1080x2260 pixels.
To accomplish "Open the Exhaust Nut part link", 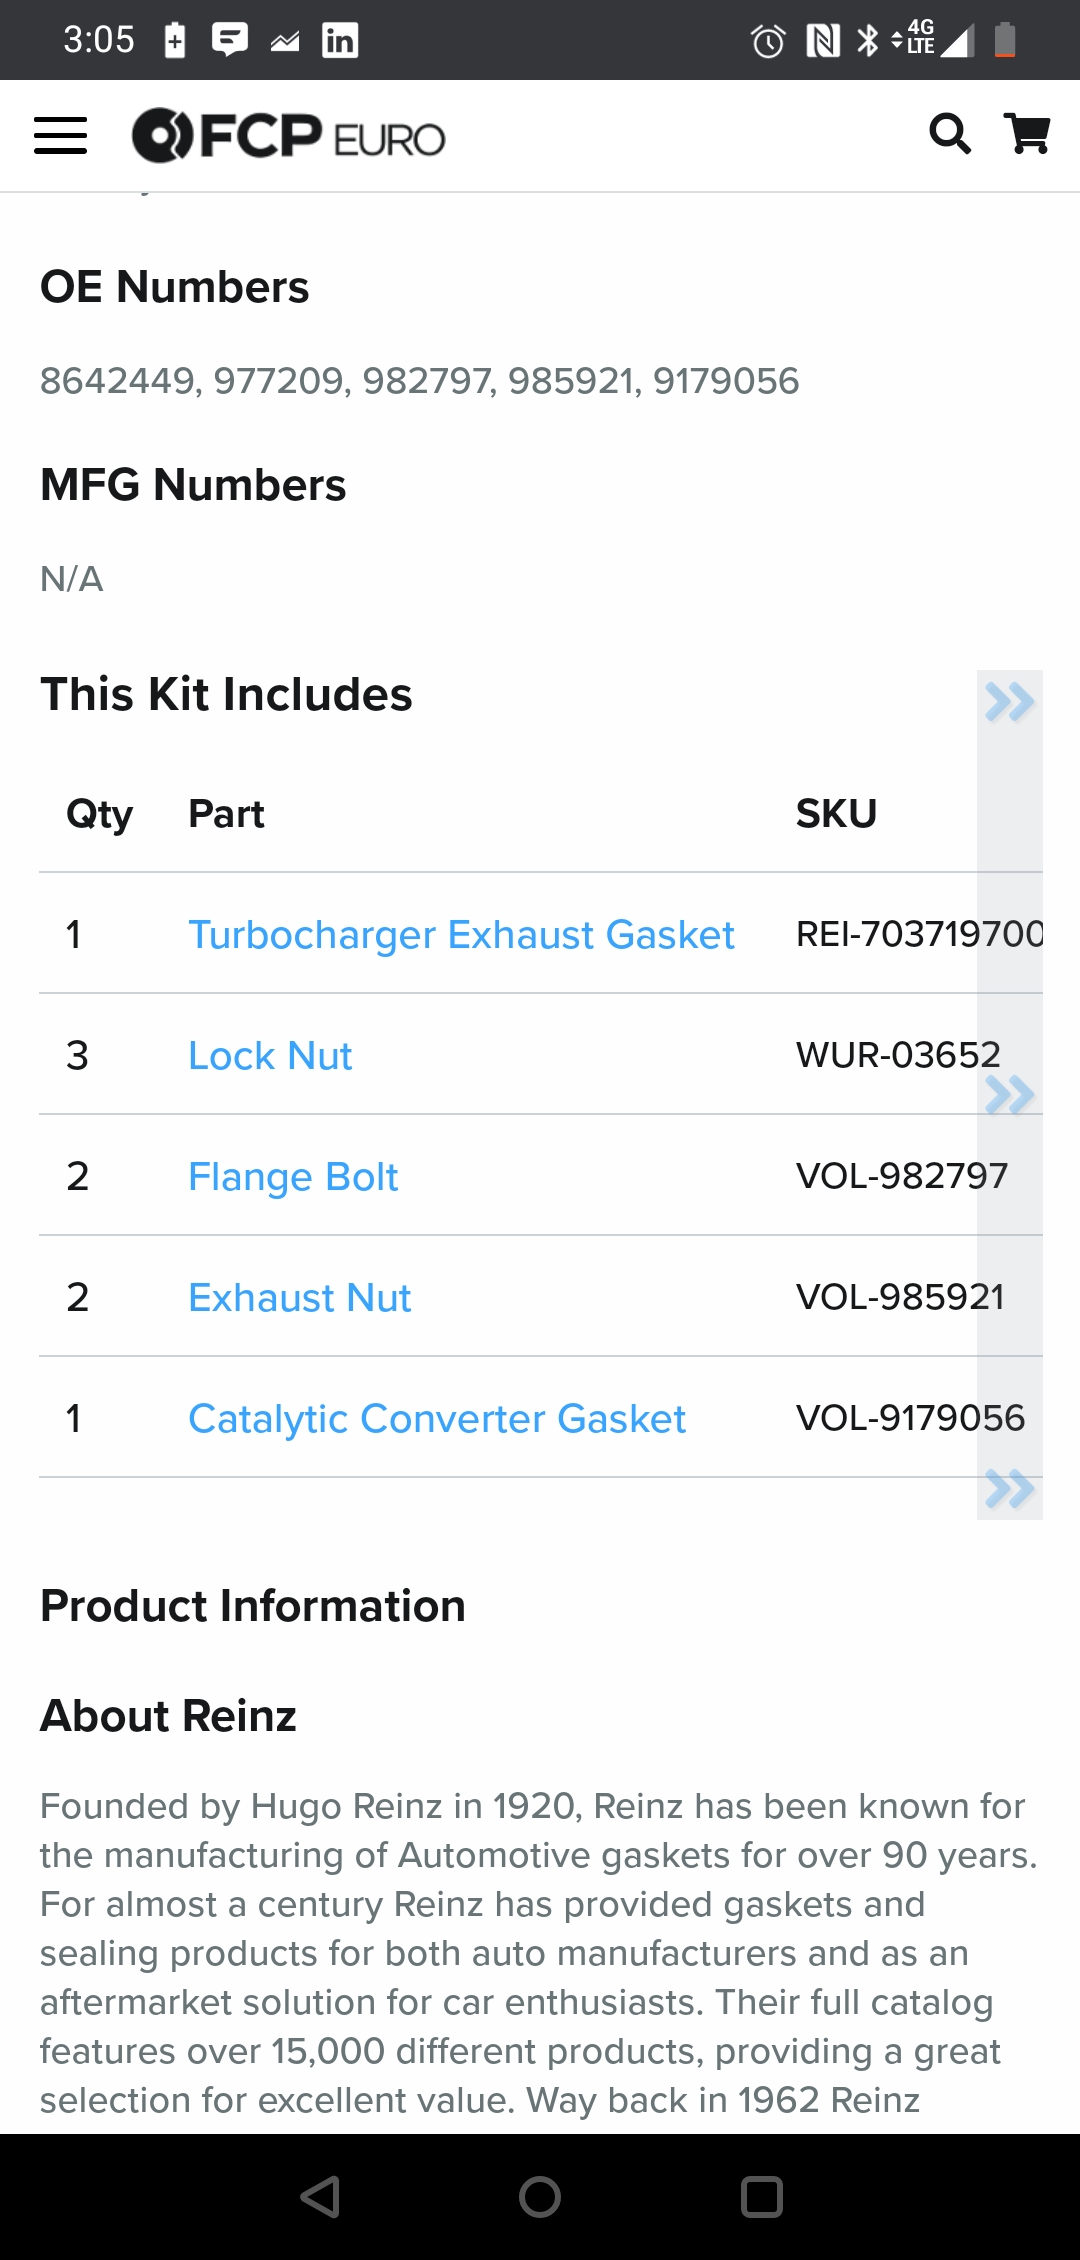I will click(x=299, y=1298).
